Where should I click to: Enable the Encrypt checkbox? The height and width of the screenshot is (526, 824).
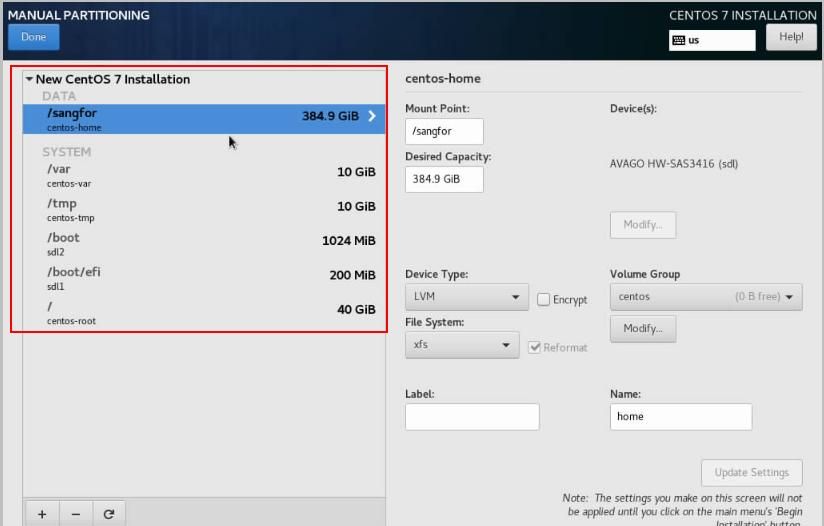(x=544, y=299)
